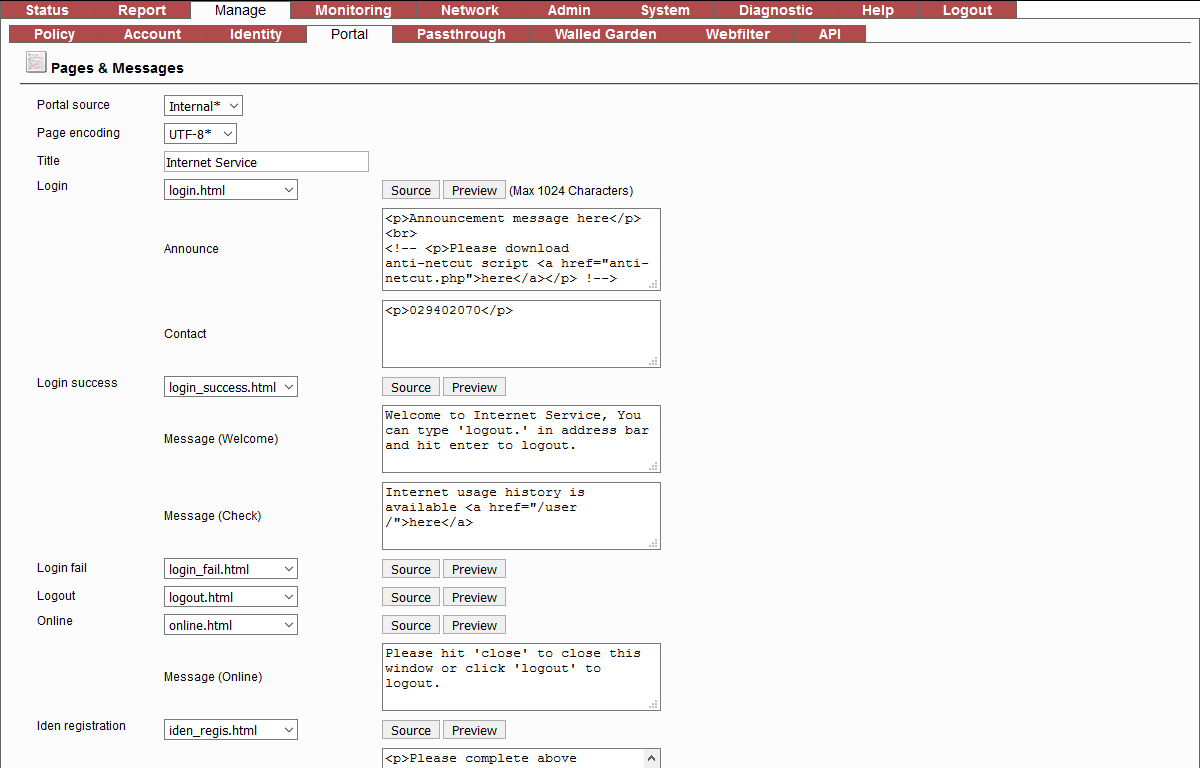Click the Contact textarea resize handle

pyautogui.click(x=653, y=361)
